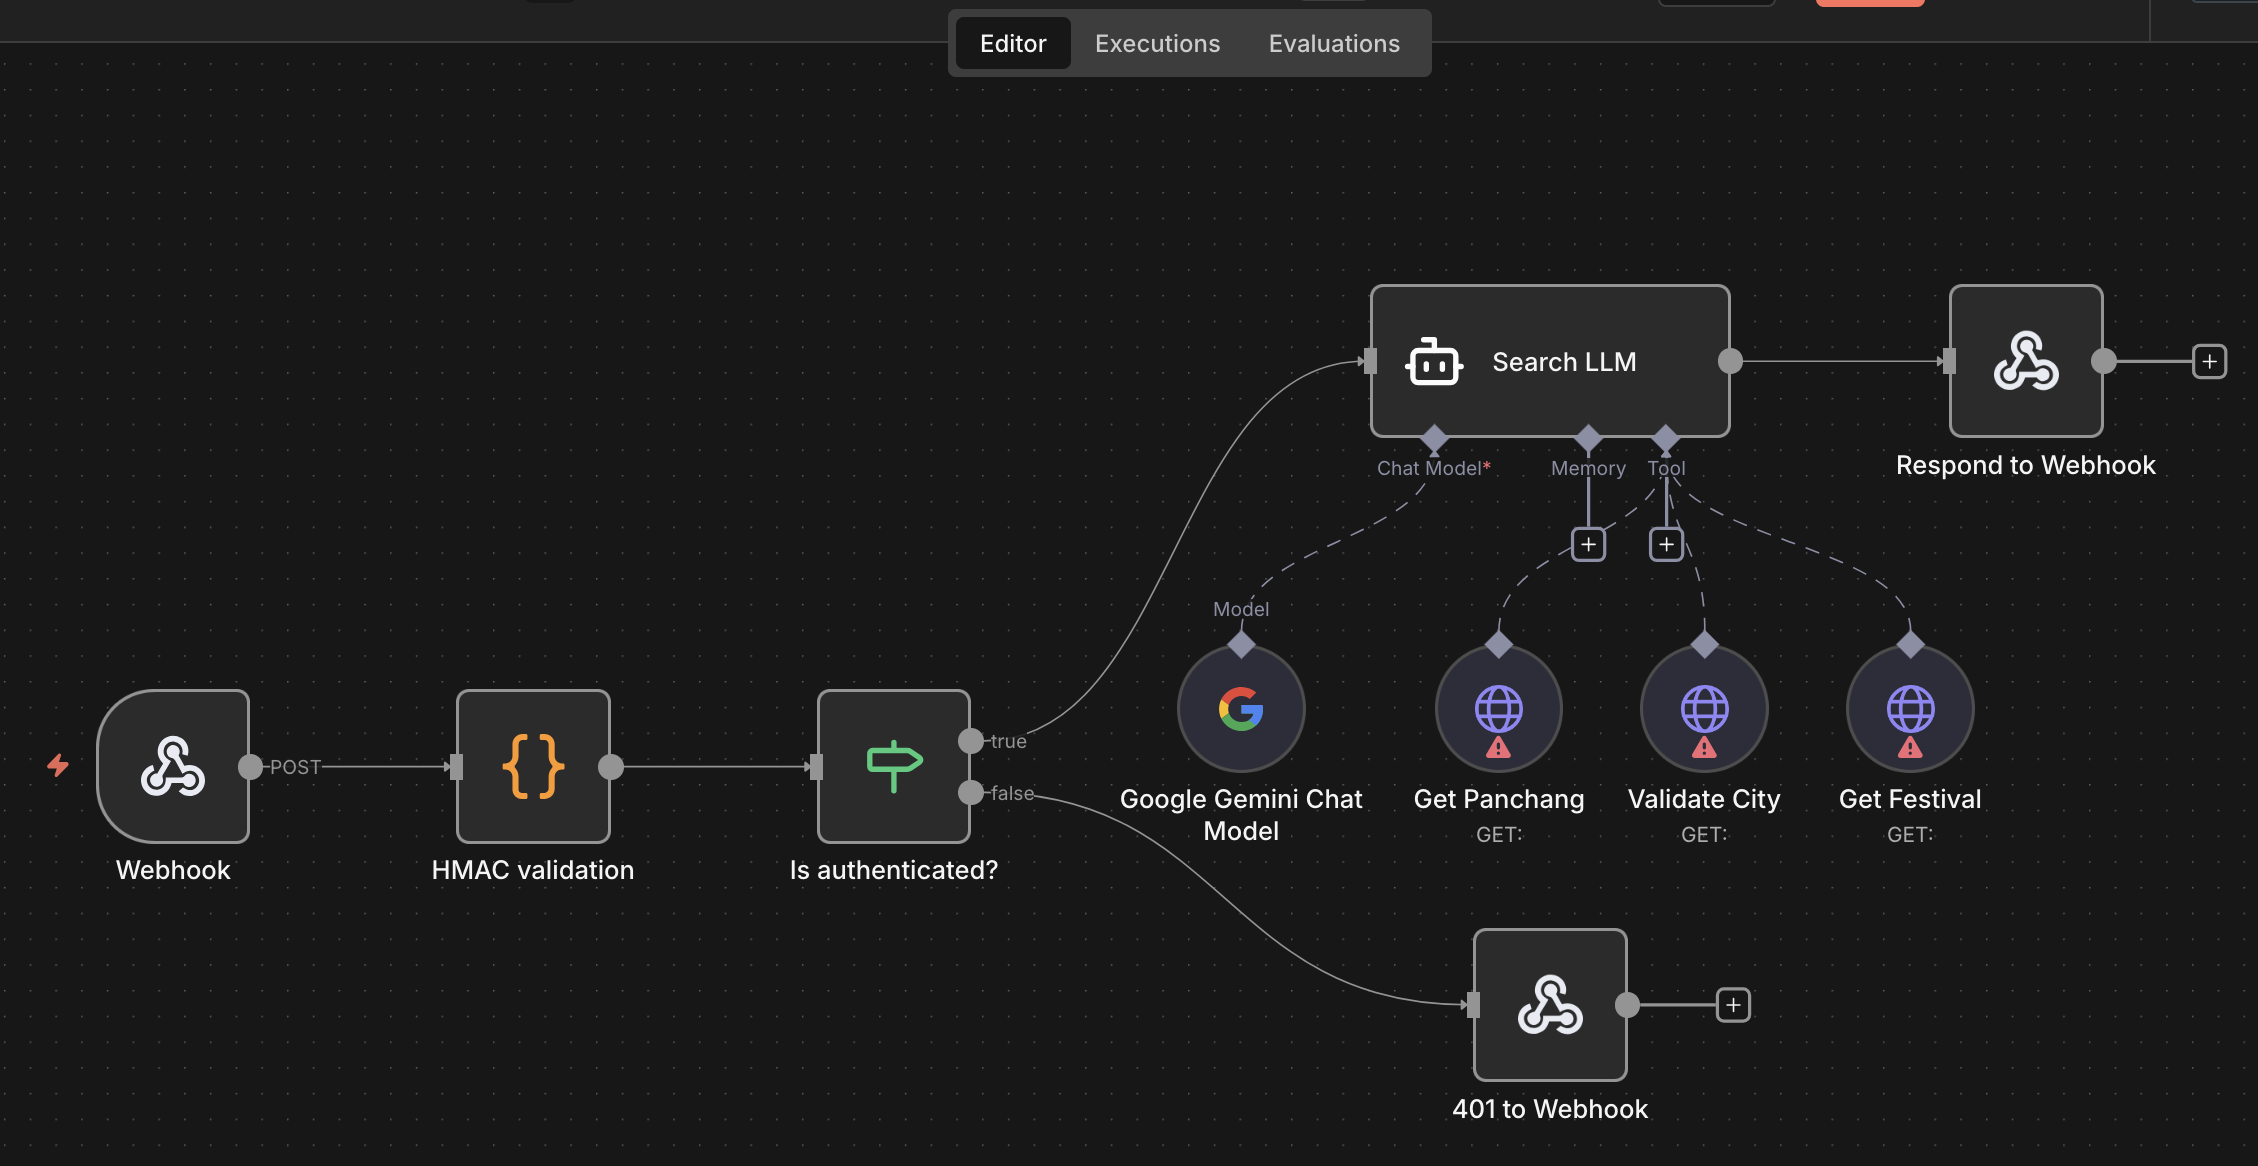Add node after Respond to Webhook
Image resolution: width=2258 pixels, height=1166 pixels.
coord(2209,361)
